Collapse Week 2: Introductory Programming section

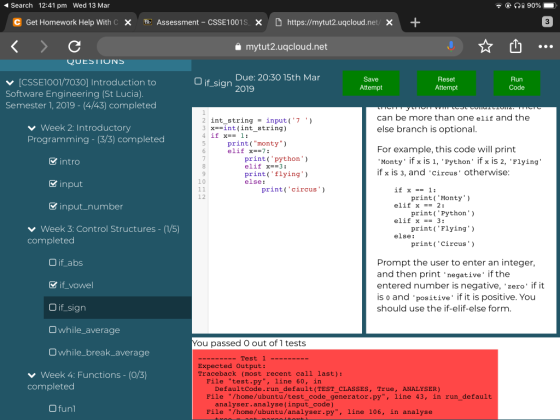32,128
